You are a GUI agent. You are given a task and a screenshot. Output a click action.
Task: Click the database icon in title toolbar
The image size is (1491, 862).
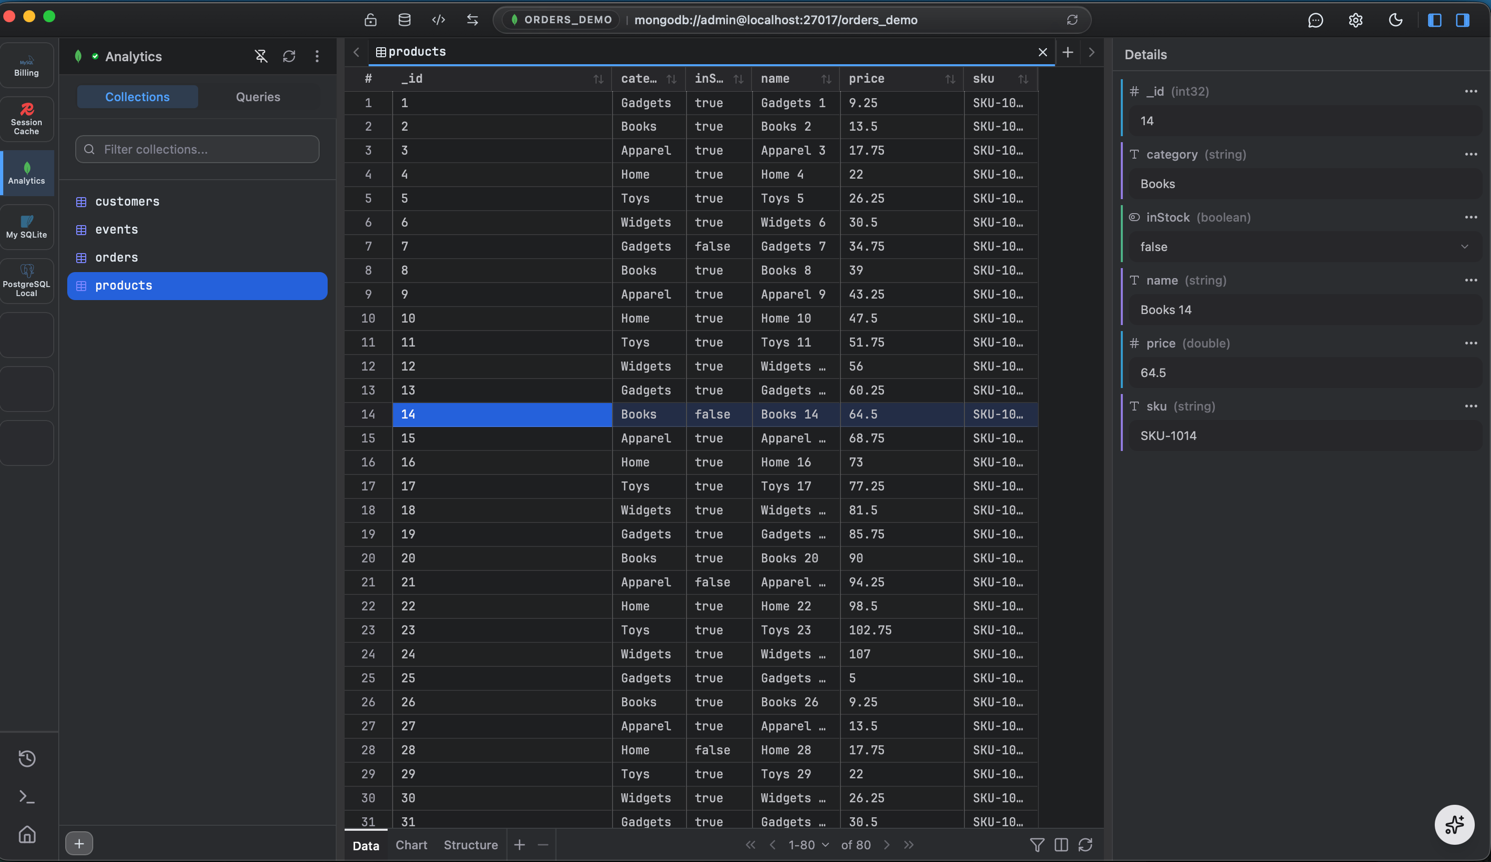coord(405,20)
